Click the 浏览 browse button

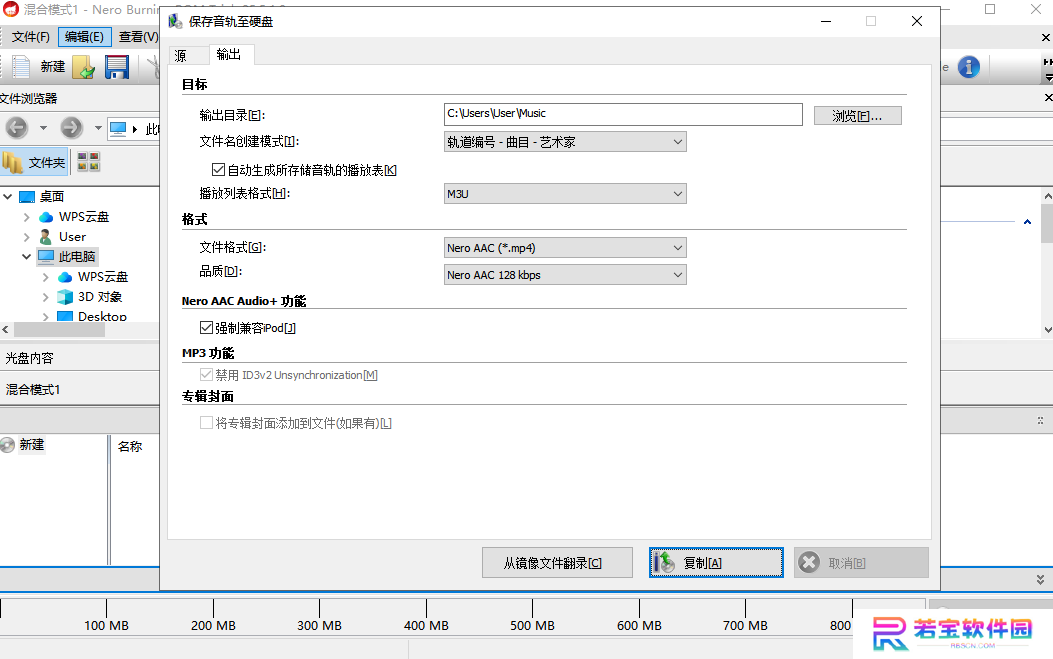(858, 116)
